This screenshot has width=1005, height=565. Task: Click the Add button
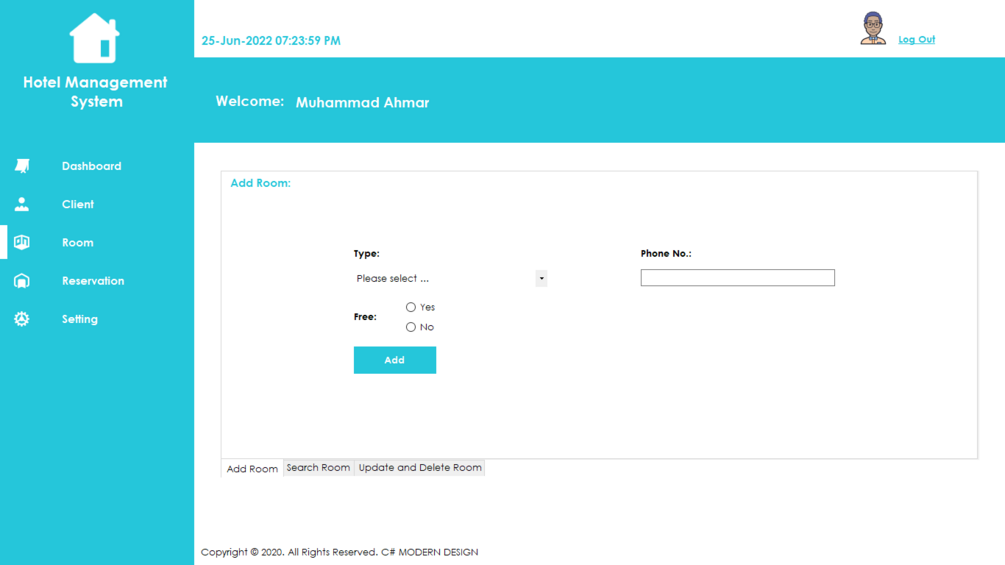point(395,360)
